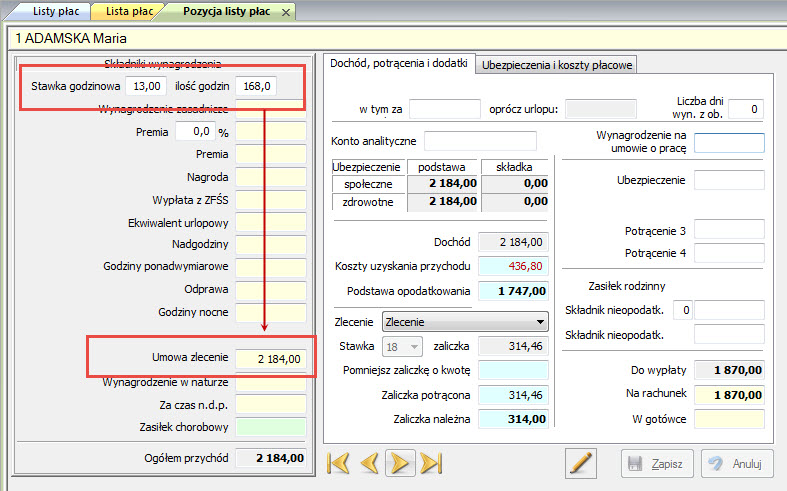787x491 pixels.
Task: Go to the next record arrow
Action: pyautogui.click(x=400, y=463)
